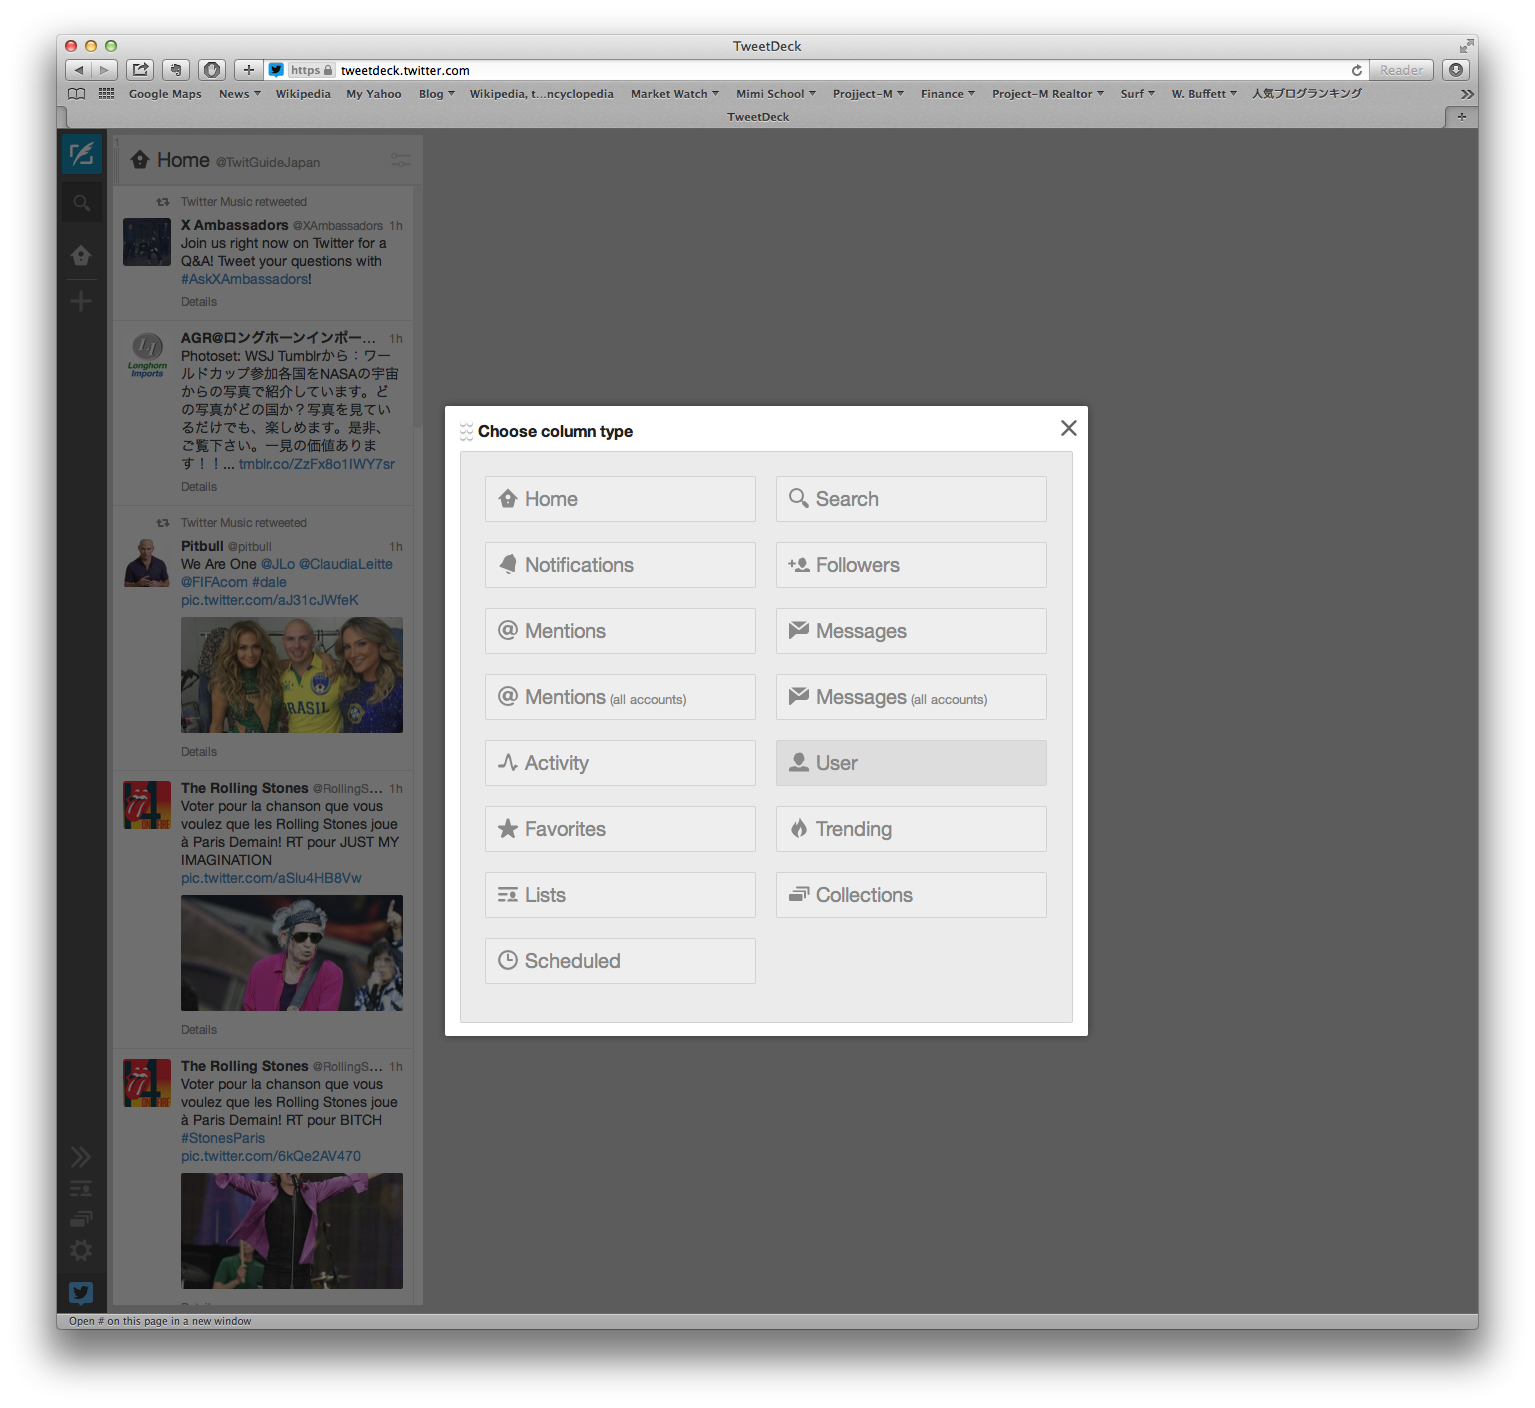This screenshot has width=1535, height=1408.
Task: Click the plus add bookmark button
Action: pos(249,70)
